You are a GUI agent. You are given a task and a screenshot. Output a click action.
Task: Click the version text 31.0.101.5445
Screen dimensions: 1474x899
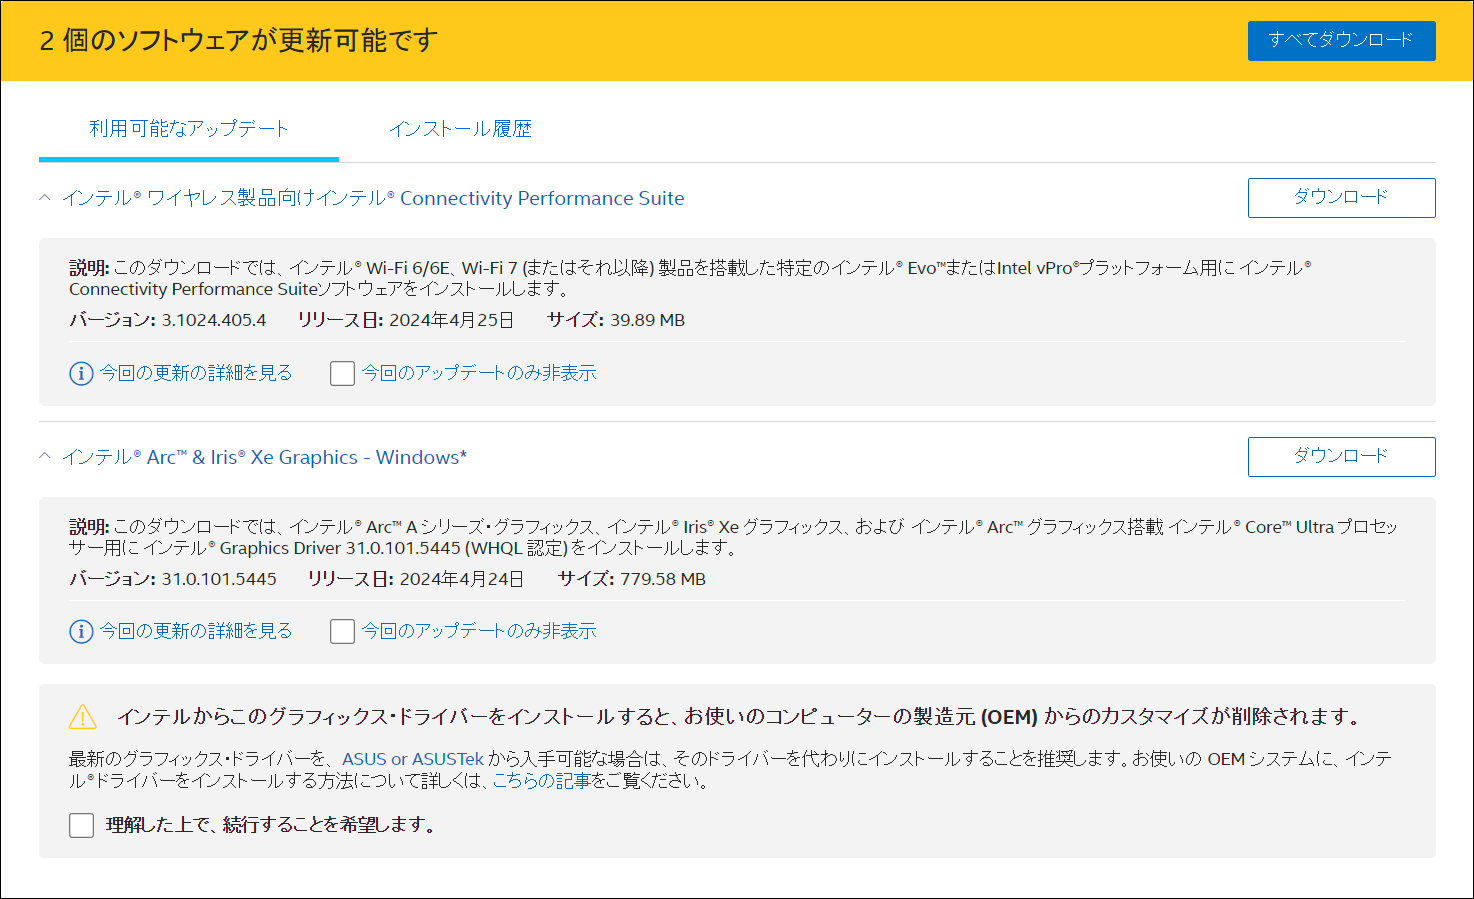coord(219,579)
